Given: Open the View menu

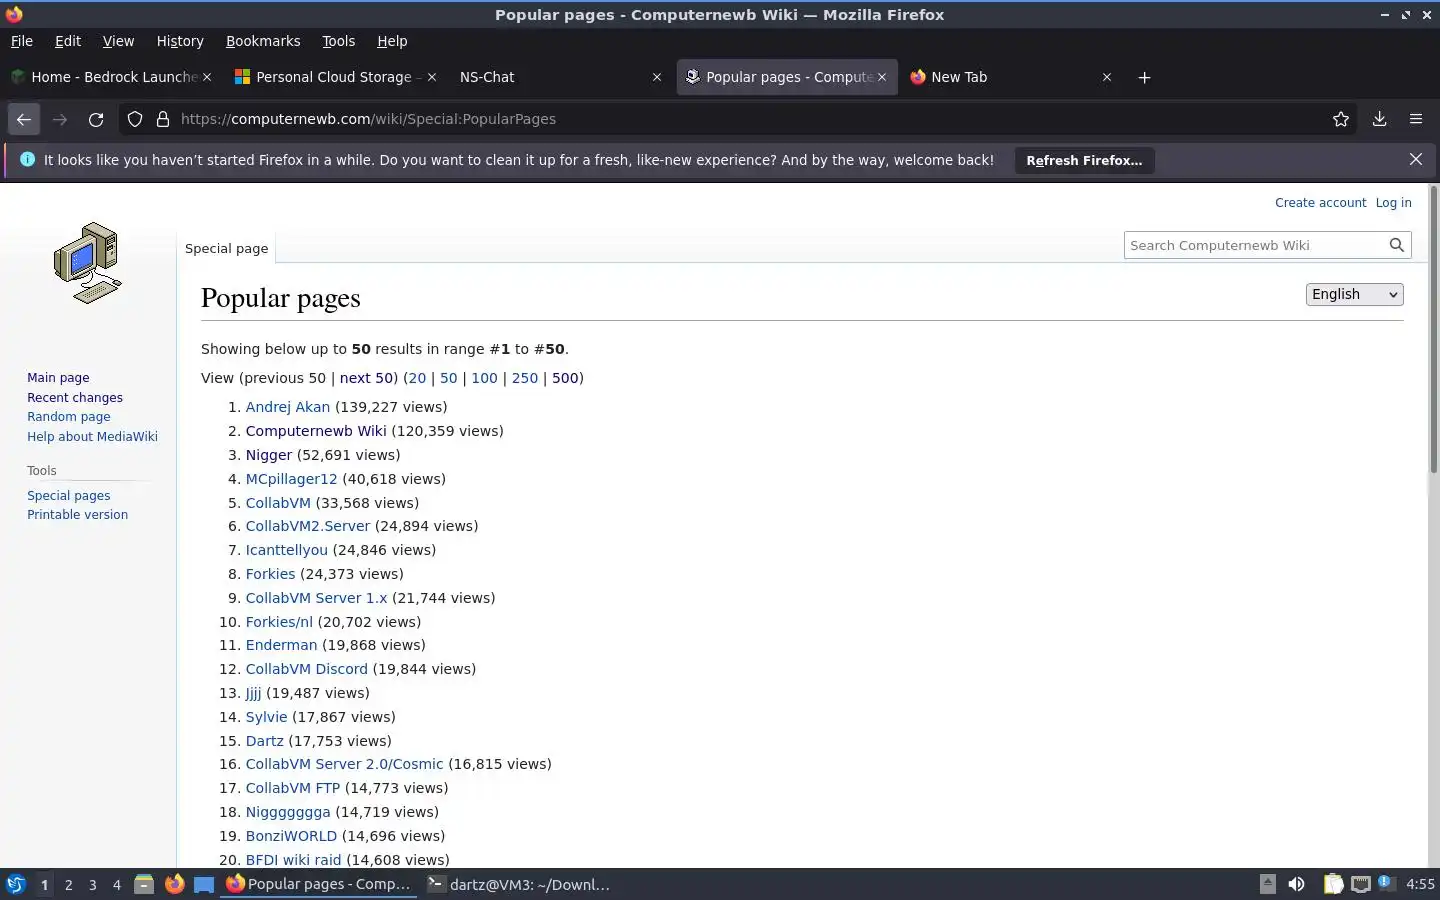Looking at the screenshot, I should click(118, 41).
